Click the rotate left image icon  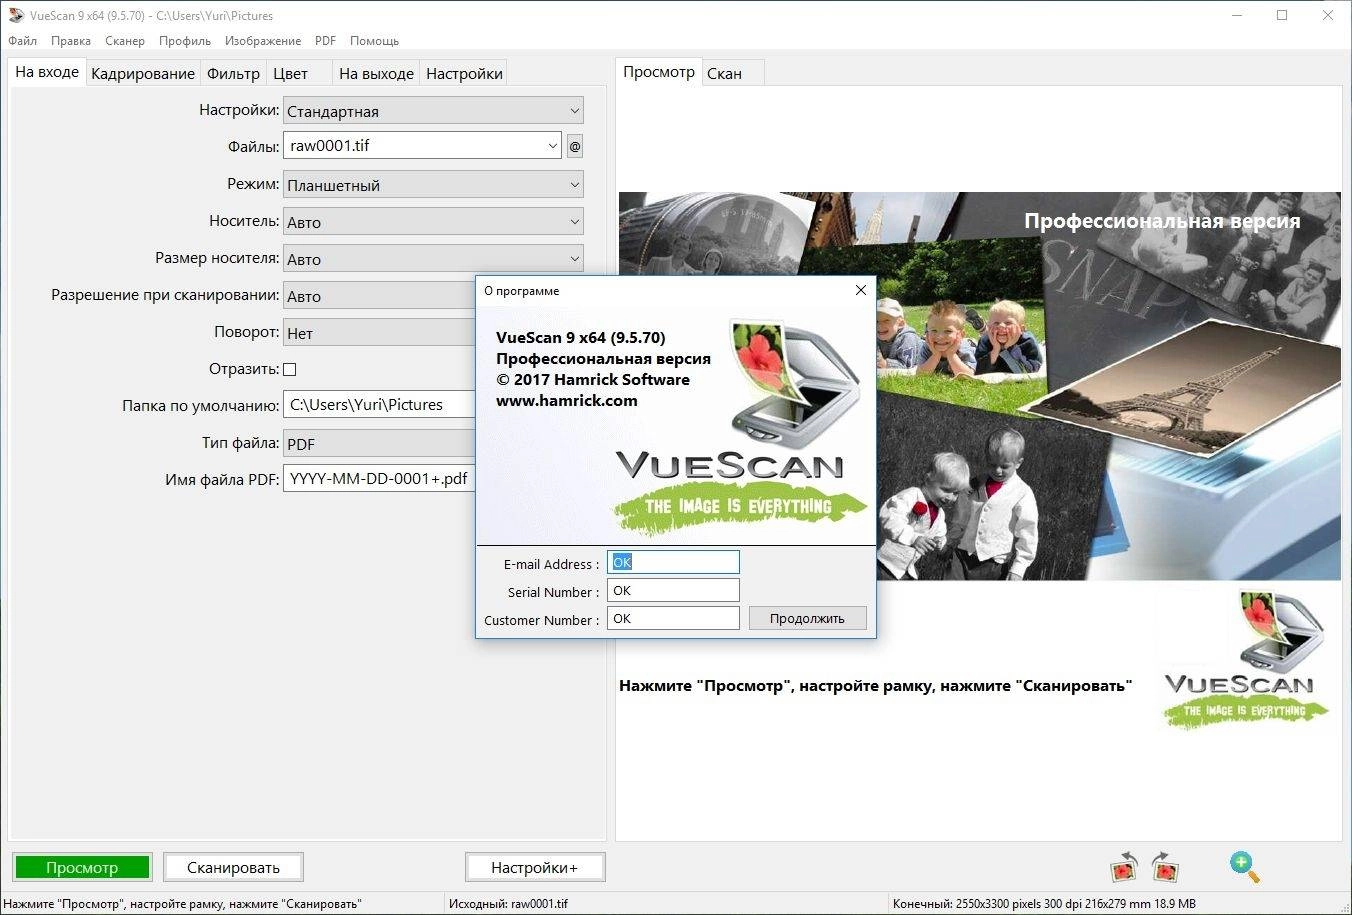pyautogui.click(x=1124, y=867)
